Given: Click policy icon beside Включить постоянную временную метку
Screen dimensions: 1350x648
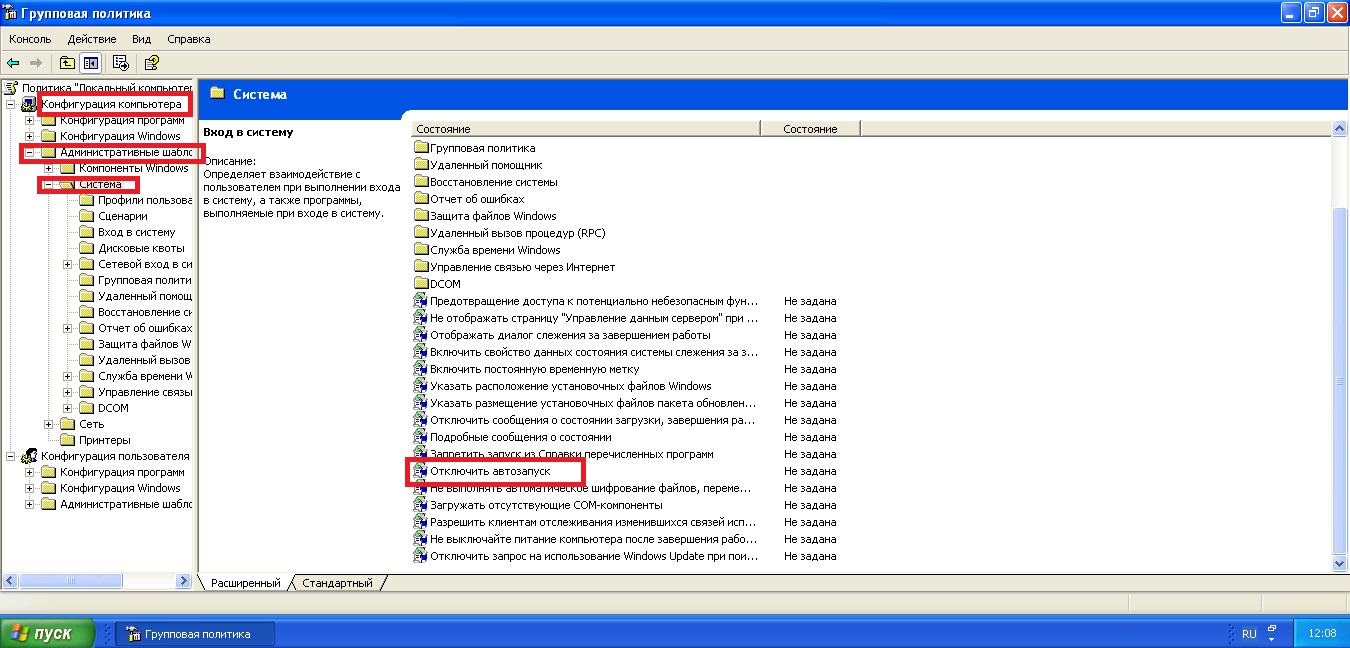Looking at the screenshot, I should (x=421, y=369).
